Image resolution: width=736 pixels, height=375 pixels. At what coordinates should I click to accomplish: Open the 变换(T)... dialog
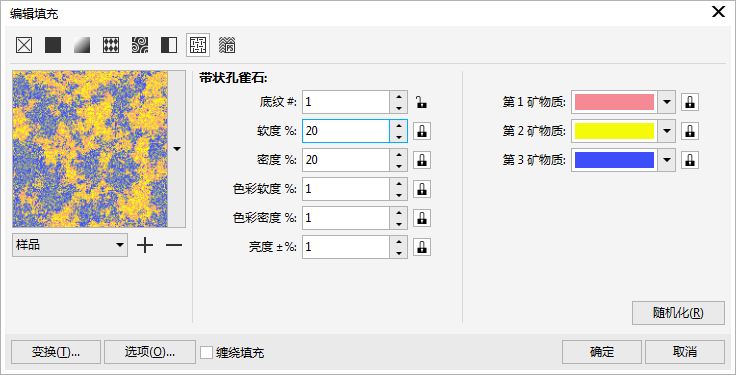click(55, 352)
